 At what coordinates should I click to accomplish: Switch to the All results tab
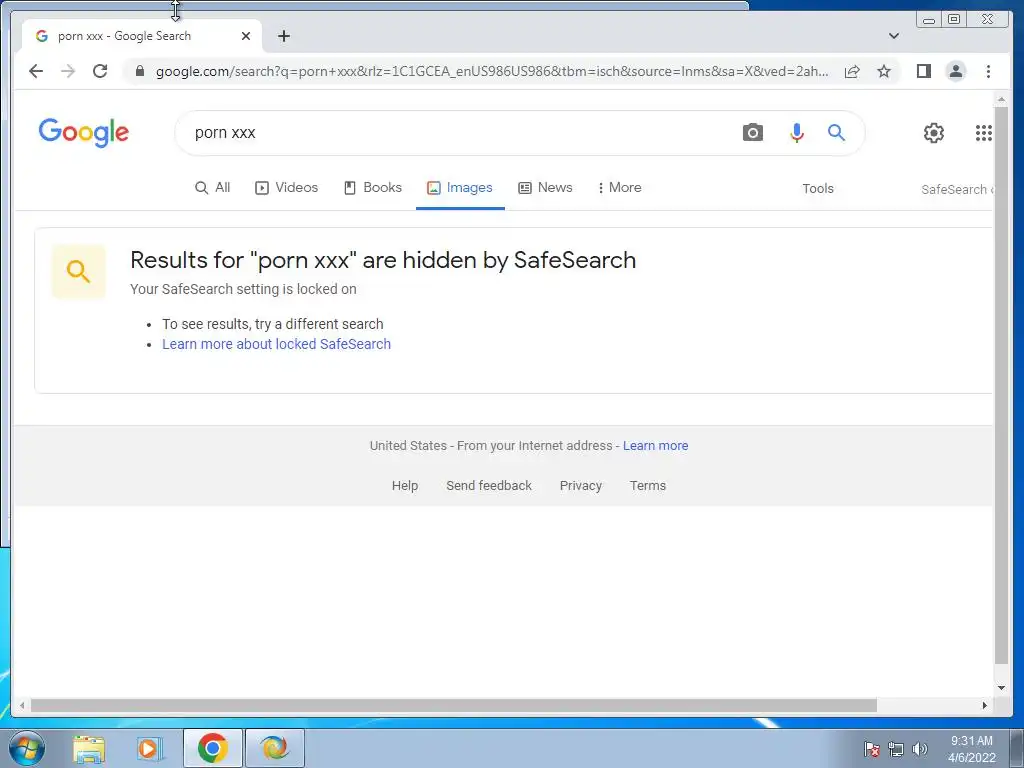[x=213, y=187]
